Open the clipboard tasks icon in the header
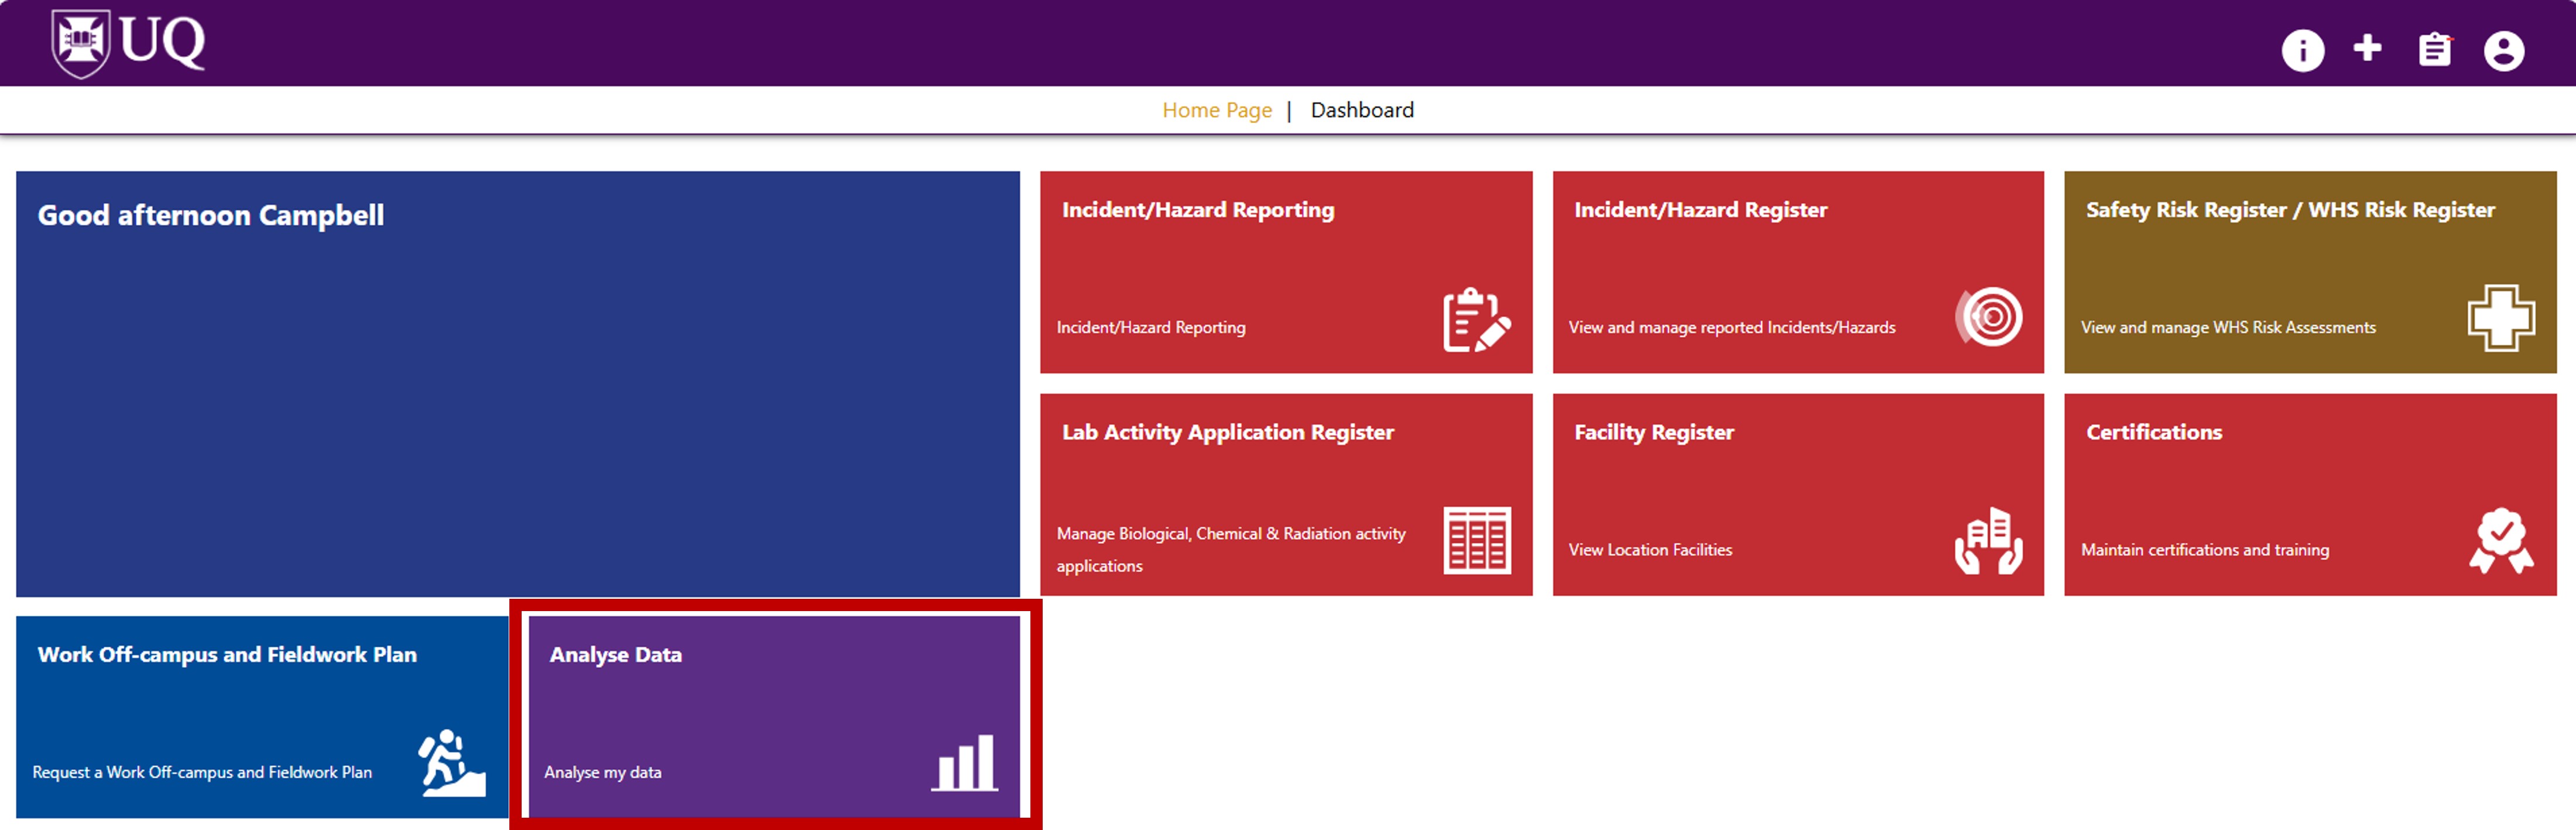Viewport: 2576px width, 830px height. pos(2434,50)
